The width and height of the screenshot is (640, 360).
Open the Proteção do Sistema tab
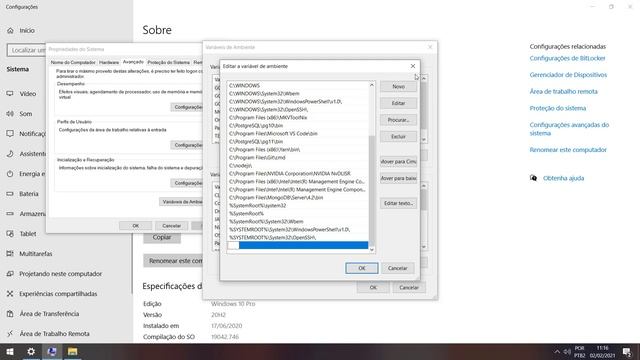tap(169, 62)
